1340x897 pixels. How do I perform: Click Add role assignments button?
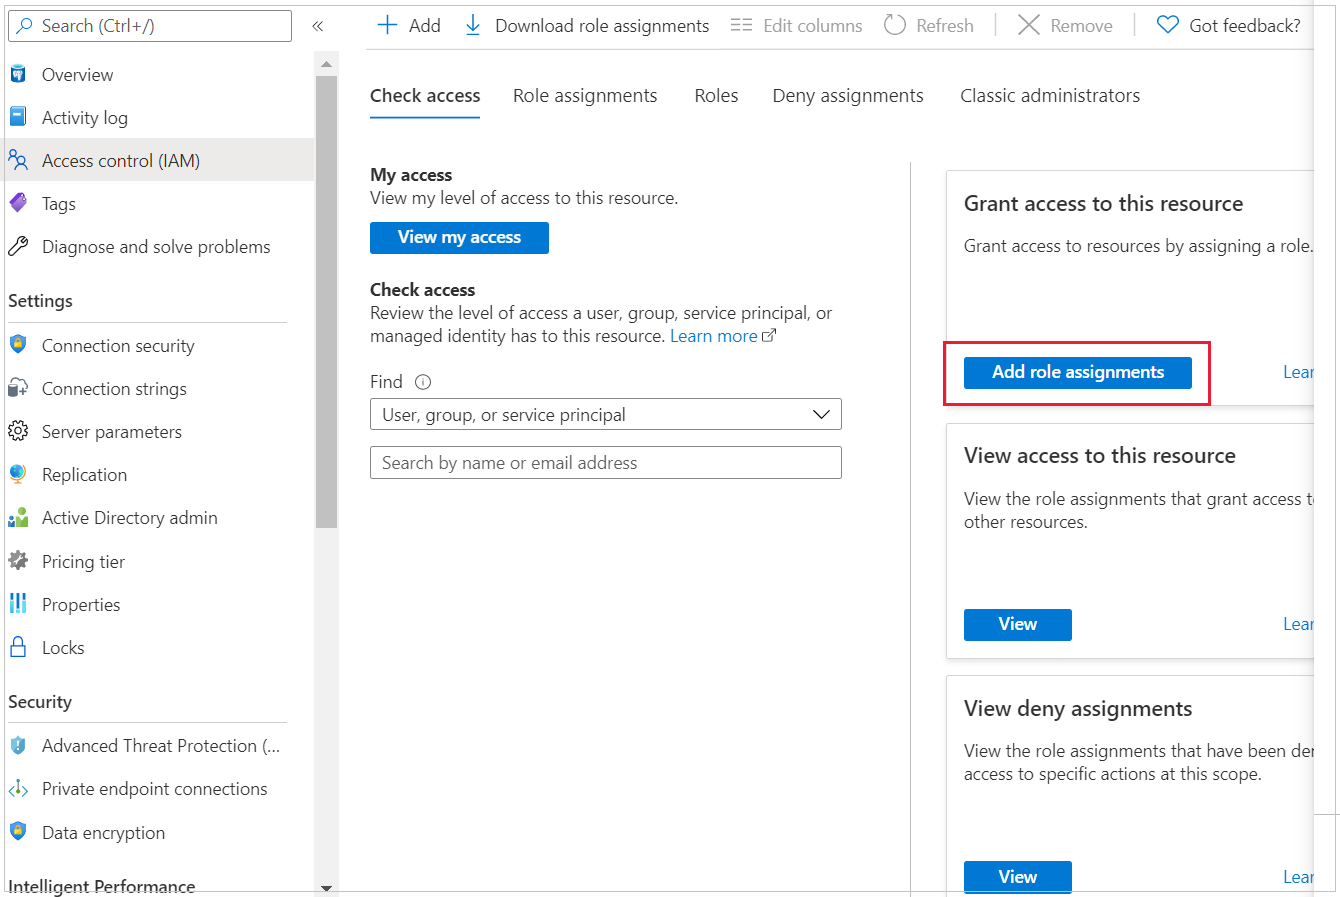click(x=1078, y=372)
